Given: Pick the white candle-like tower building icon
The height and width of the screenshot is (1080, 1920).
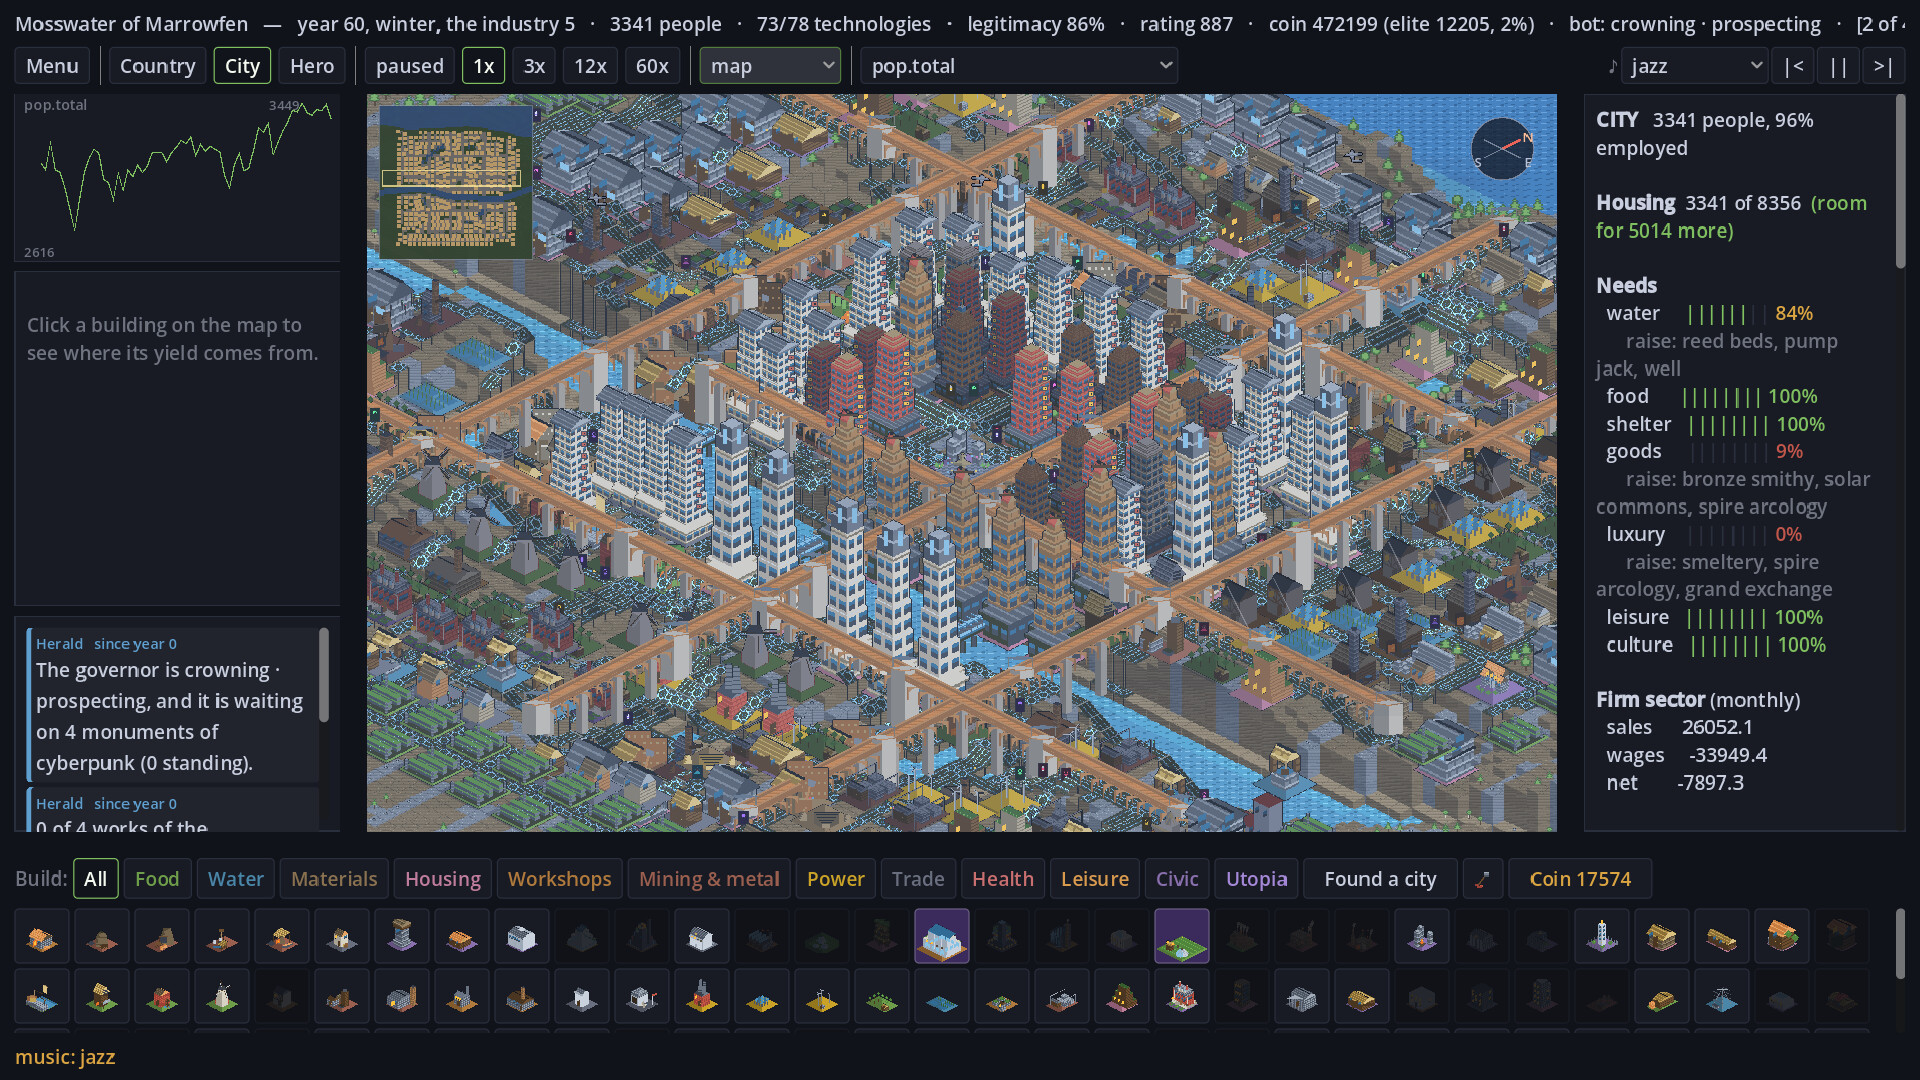Looking at the screenshot, I should pos(1602,936).
